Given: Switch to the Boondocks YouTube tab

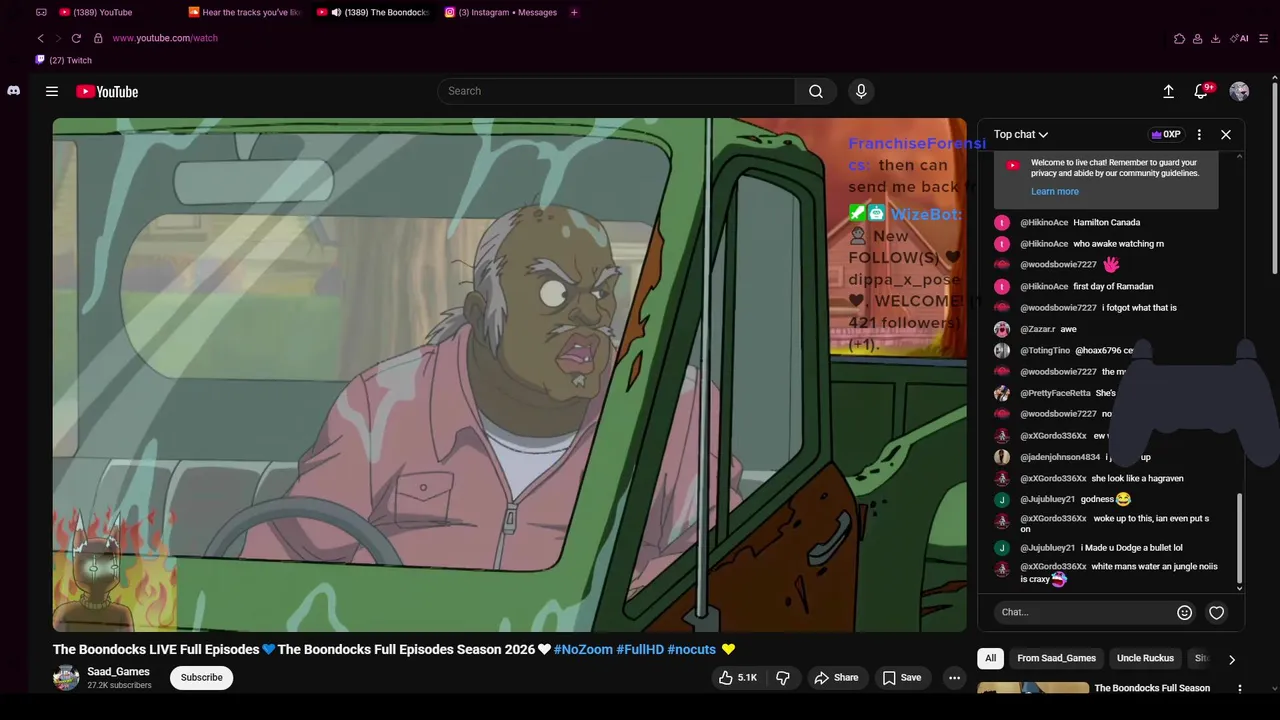Looking at the screenshot, I should (x=373, y=12).
